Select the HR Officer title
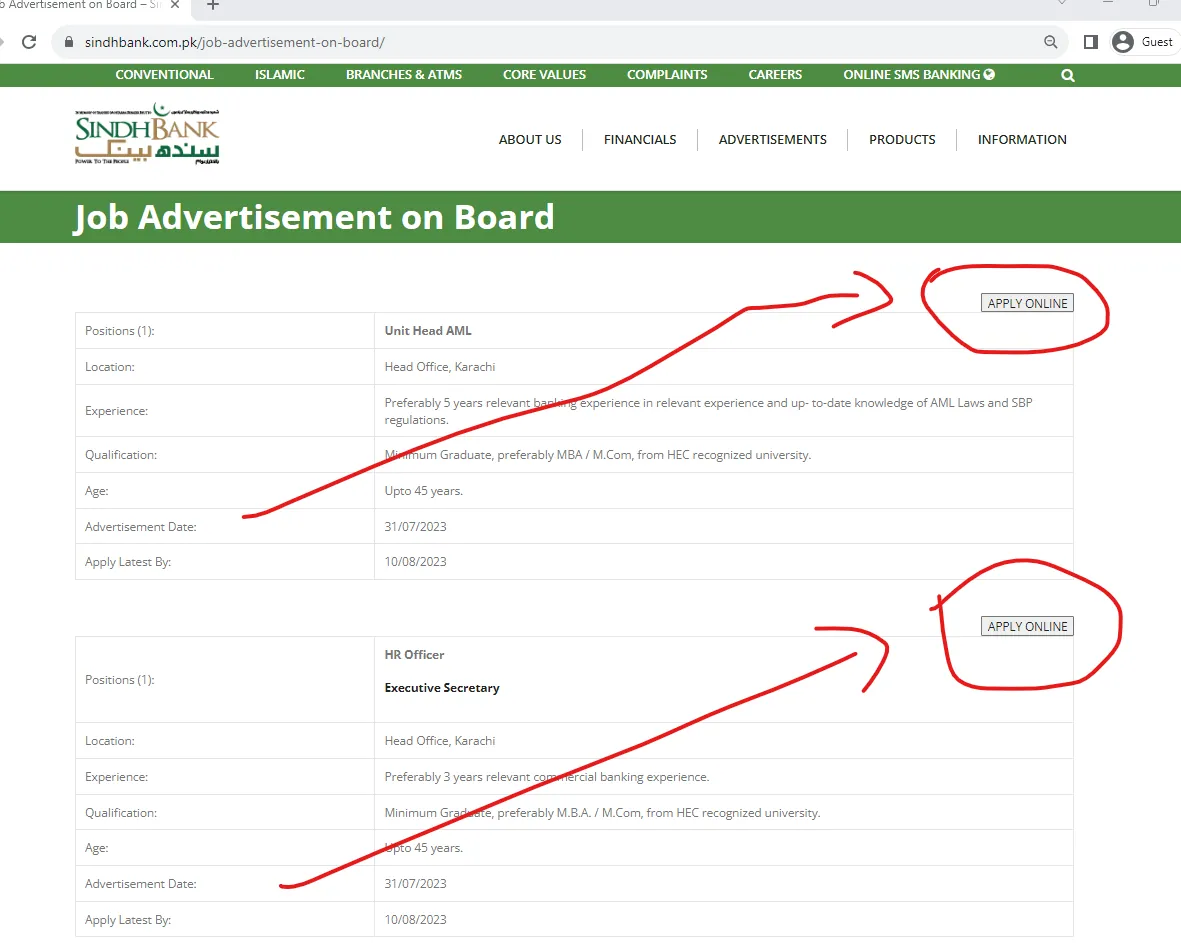The image size is (1181, 943). [414, 655]
